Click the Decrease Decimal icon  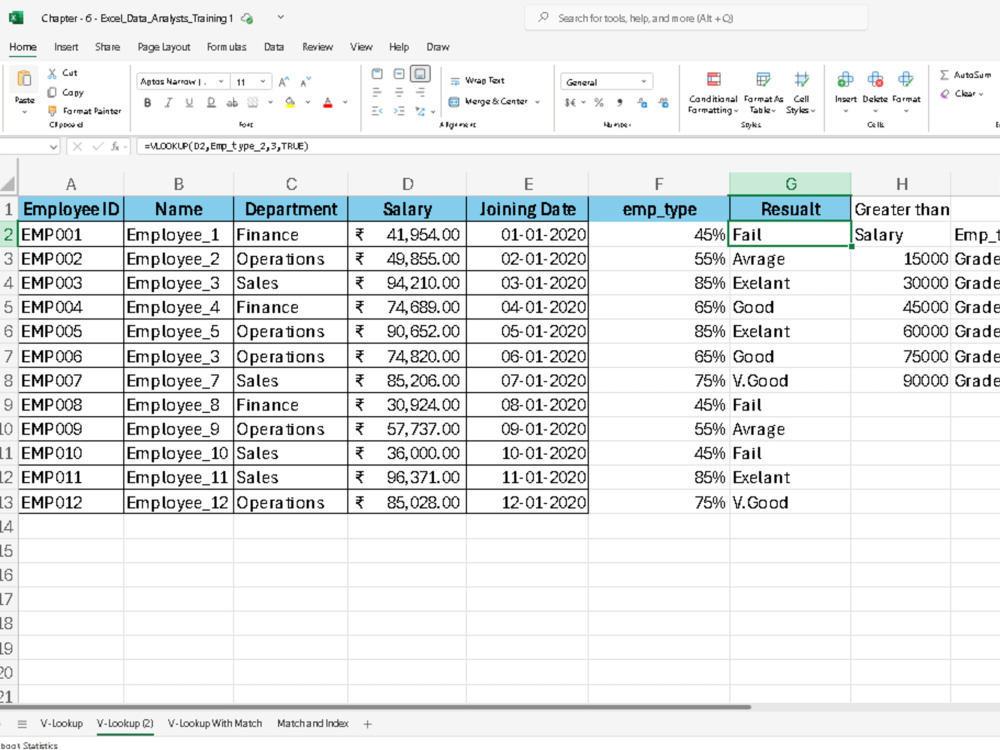click(664, 103)
